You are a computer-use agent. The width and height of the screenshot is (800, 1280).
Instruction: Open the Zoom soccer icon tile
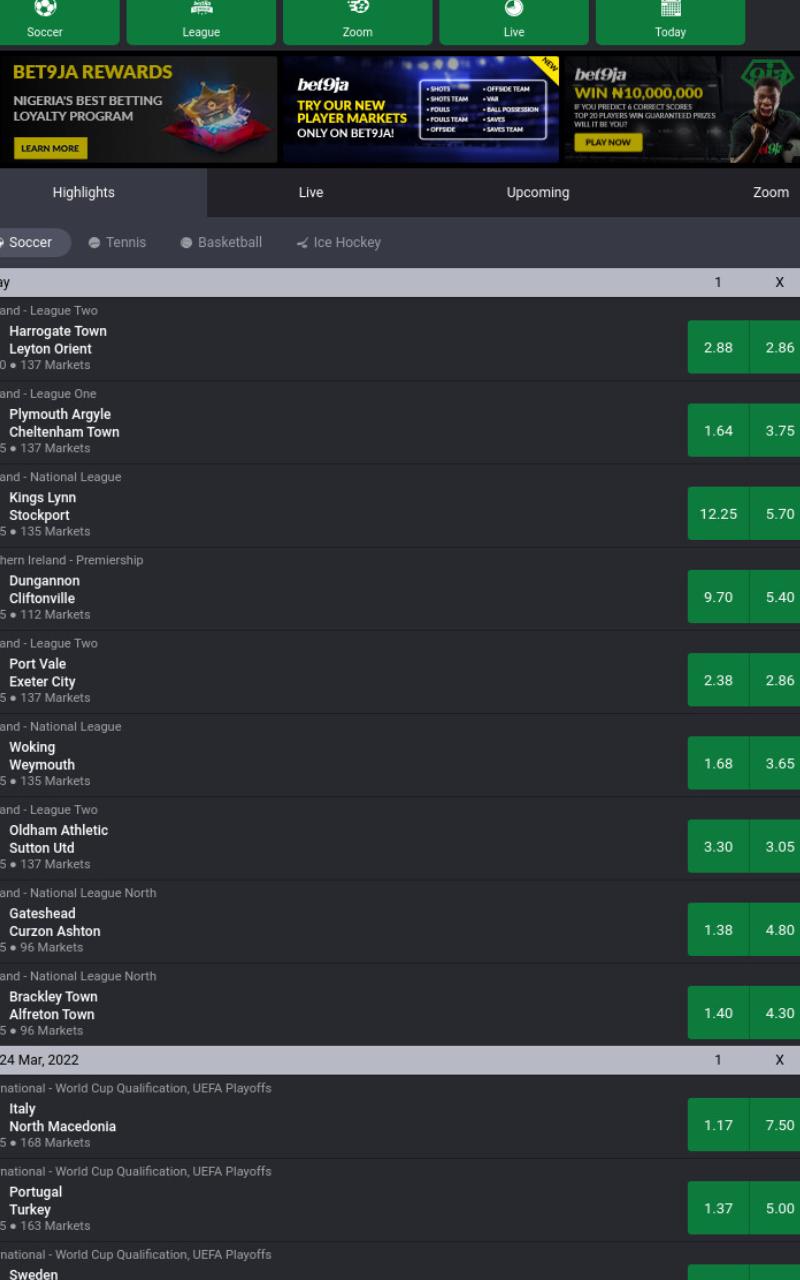point(358,22)
